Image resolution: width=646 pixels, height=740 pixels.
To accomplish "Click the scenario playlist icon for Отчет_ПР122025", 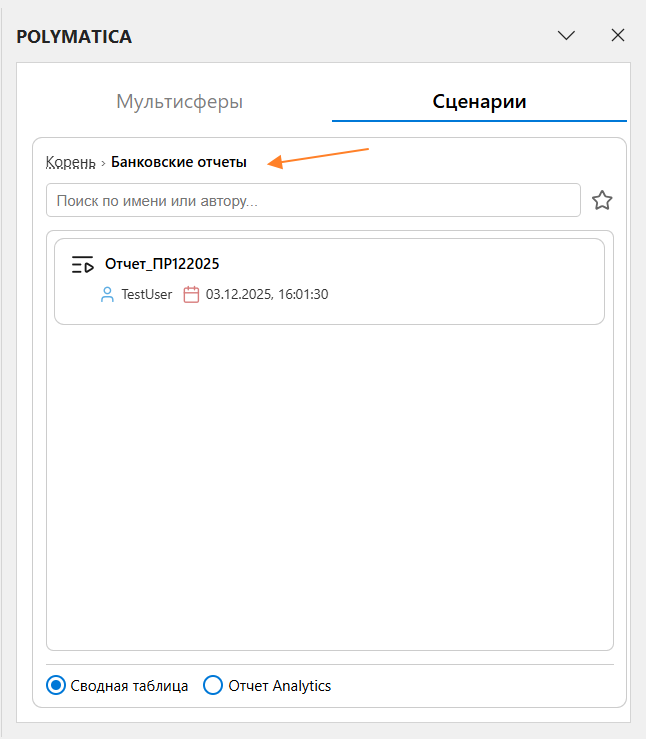I will pyautogui.click(x=82, y=265).
